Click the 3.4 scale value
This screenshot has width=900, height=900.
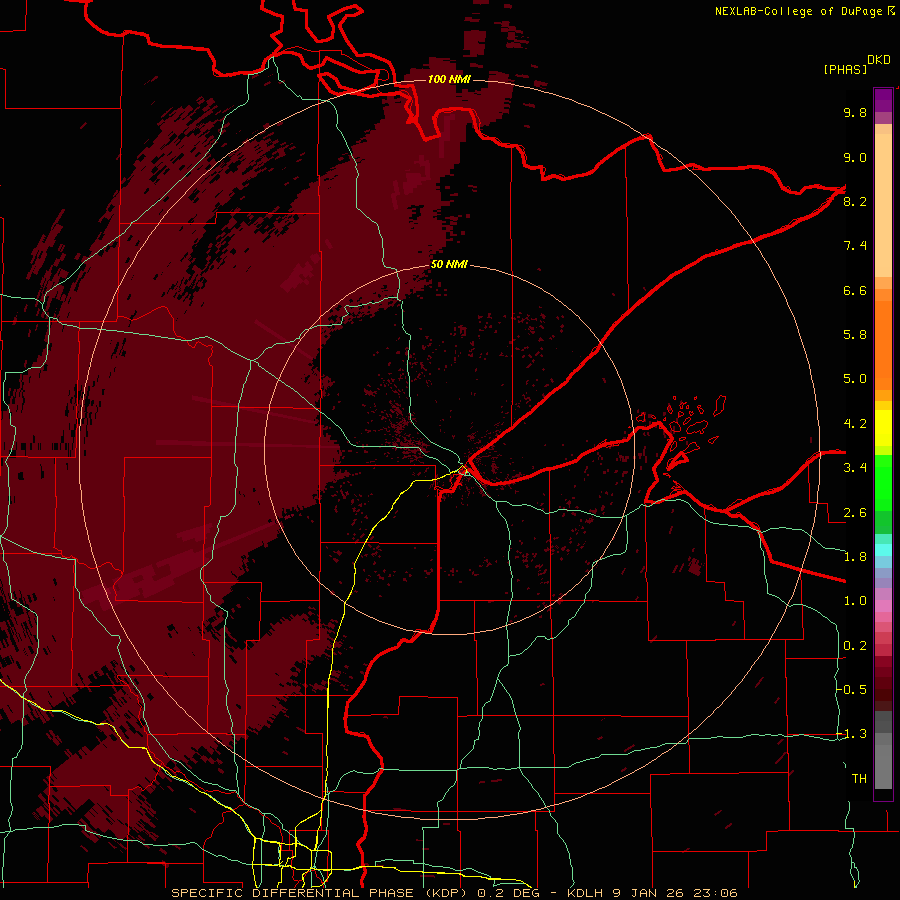(x=855, y=468)
